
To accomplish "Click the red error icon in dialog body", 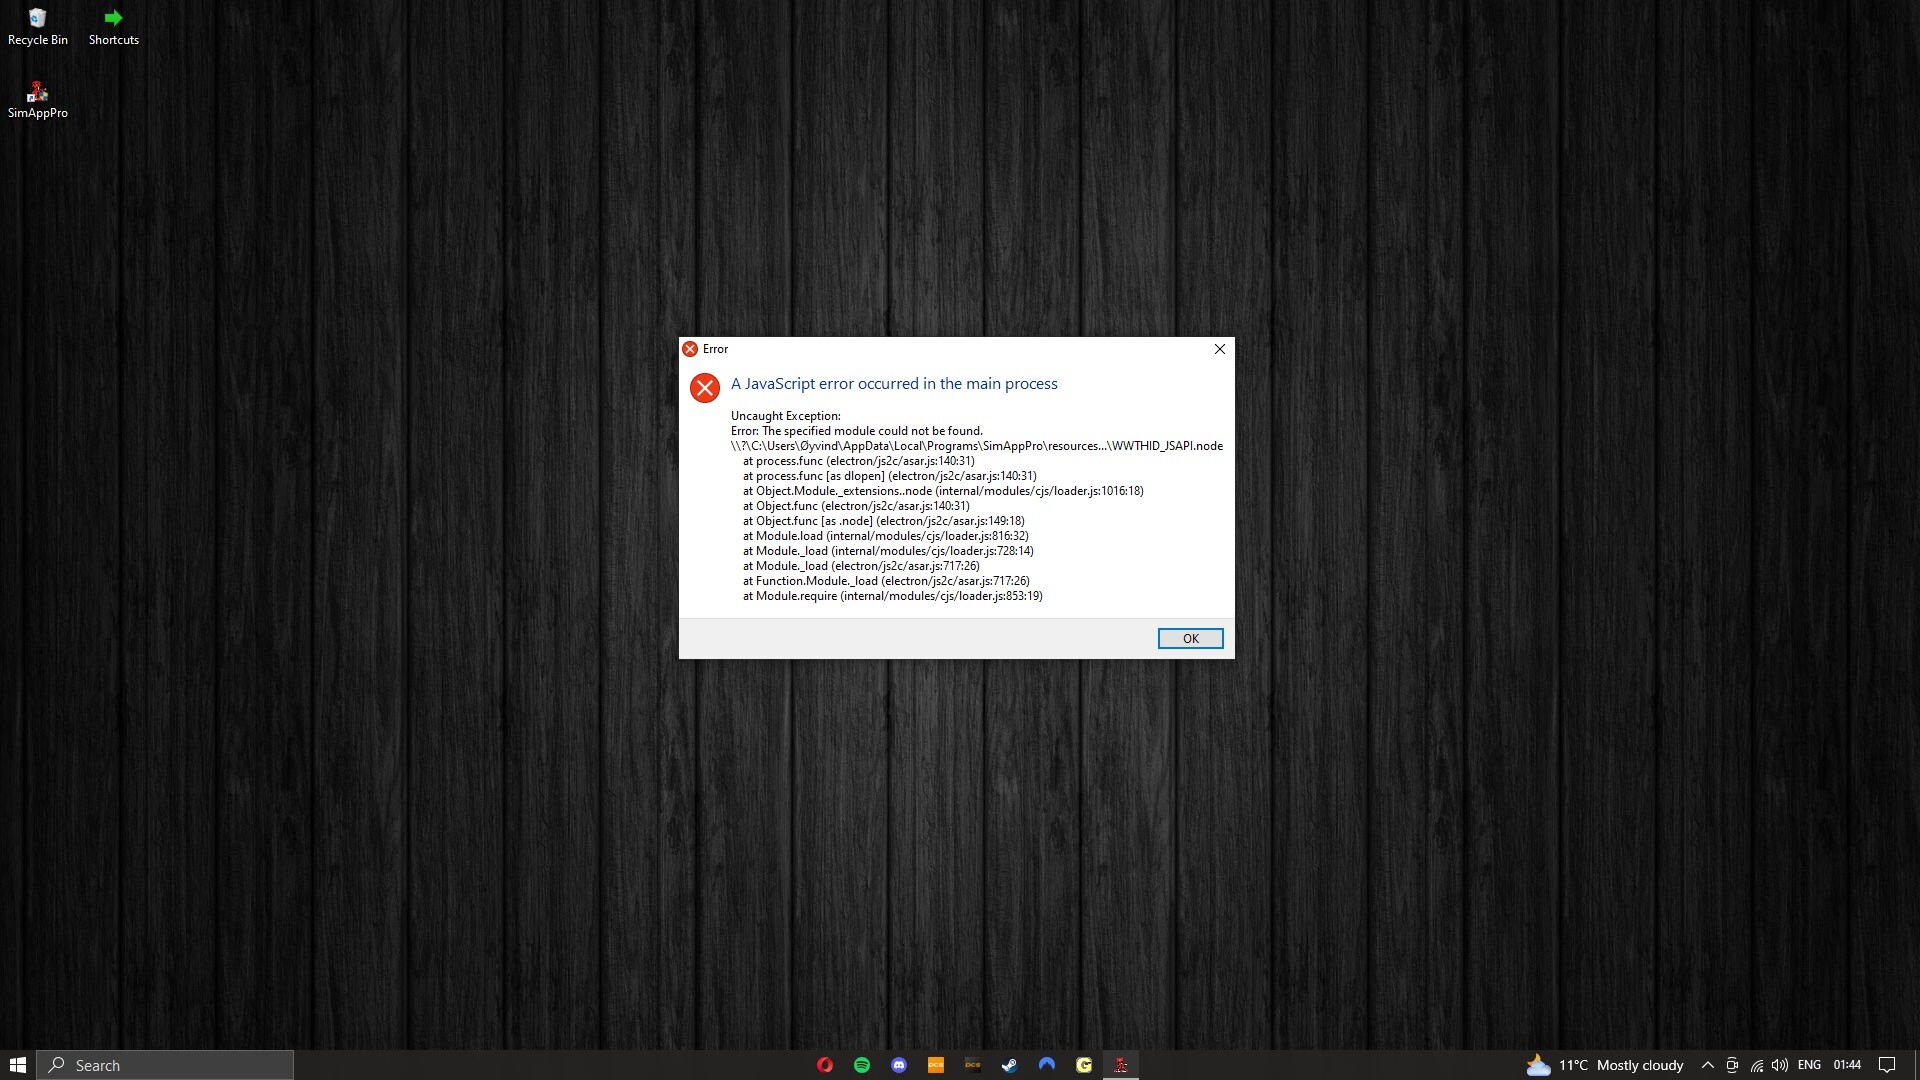I will 705,388.
